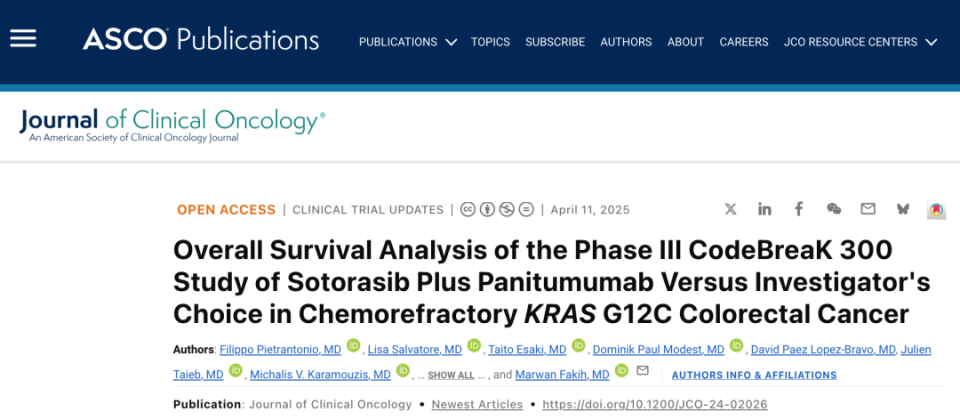Open the Topics menu item
960x420 pixels.
pos(490,42)
